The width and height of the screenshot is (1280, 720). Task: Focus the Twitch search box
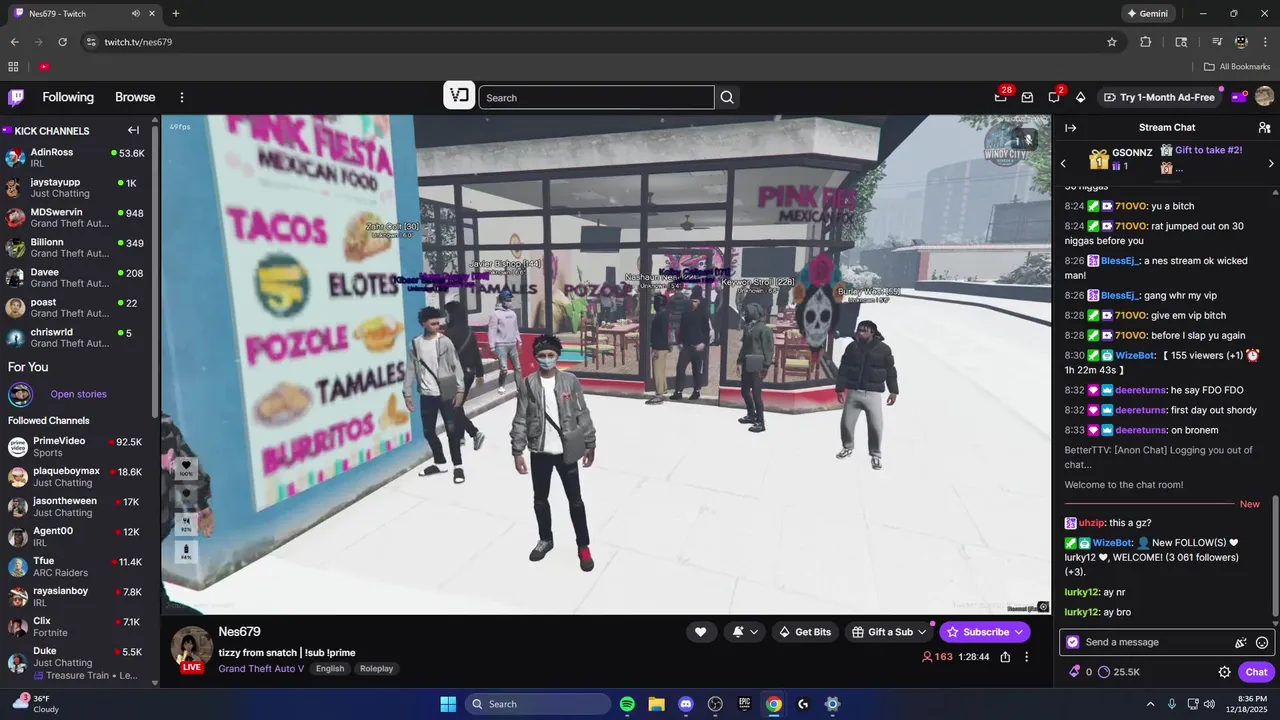click(x=596, y=97)
